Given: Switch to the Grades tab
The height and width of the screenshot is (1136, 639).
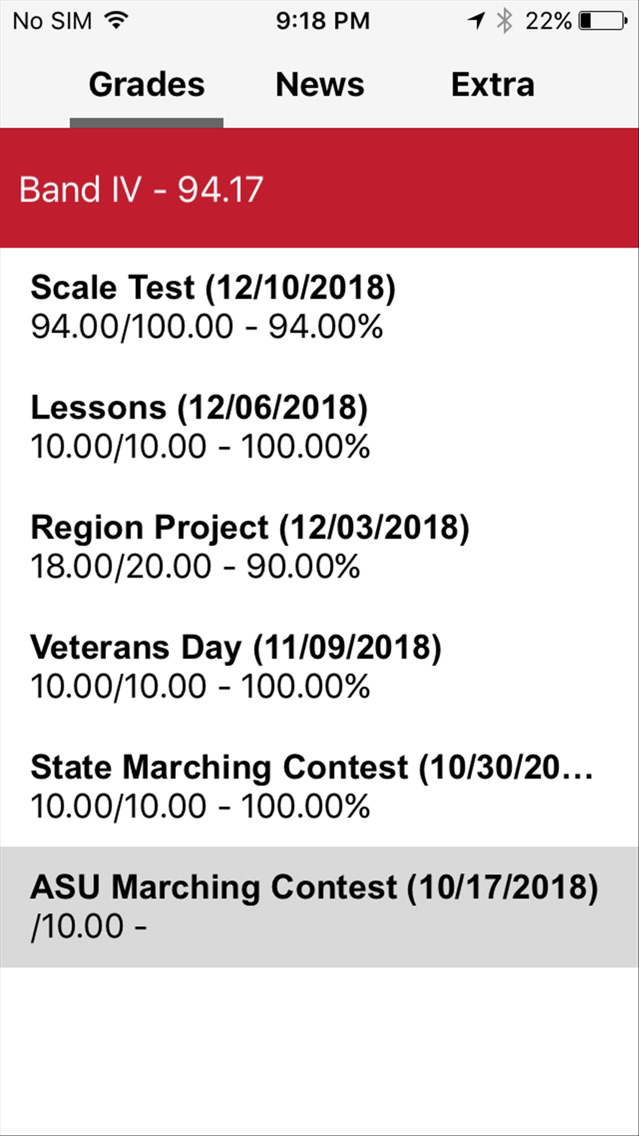Looking at the screenshot, I should pyautogui.click(x=146, y=85).
